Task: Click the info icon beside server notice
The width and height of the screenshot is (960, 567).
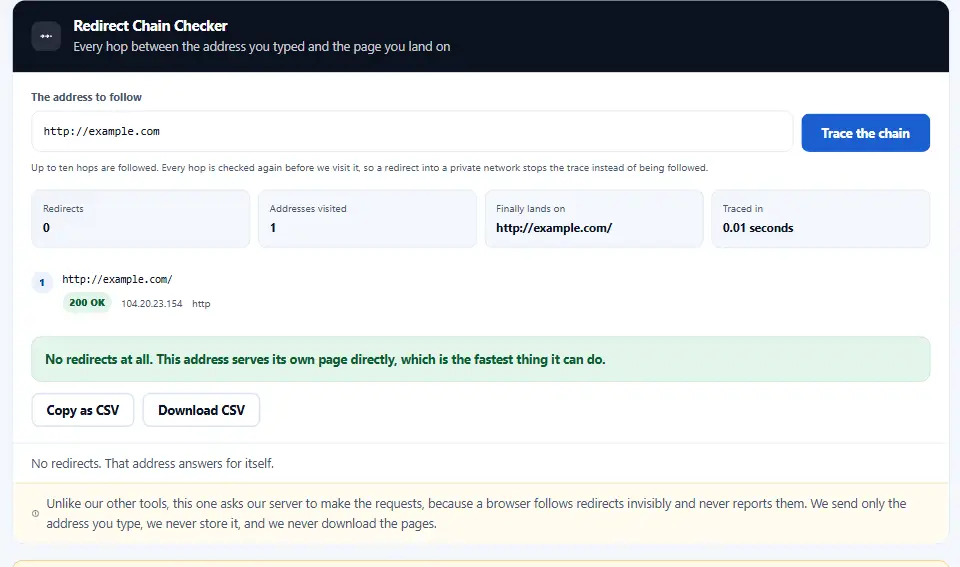Action: (x=36, y=513)
